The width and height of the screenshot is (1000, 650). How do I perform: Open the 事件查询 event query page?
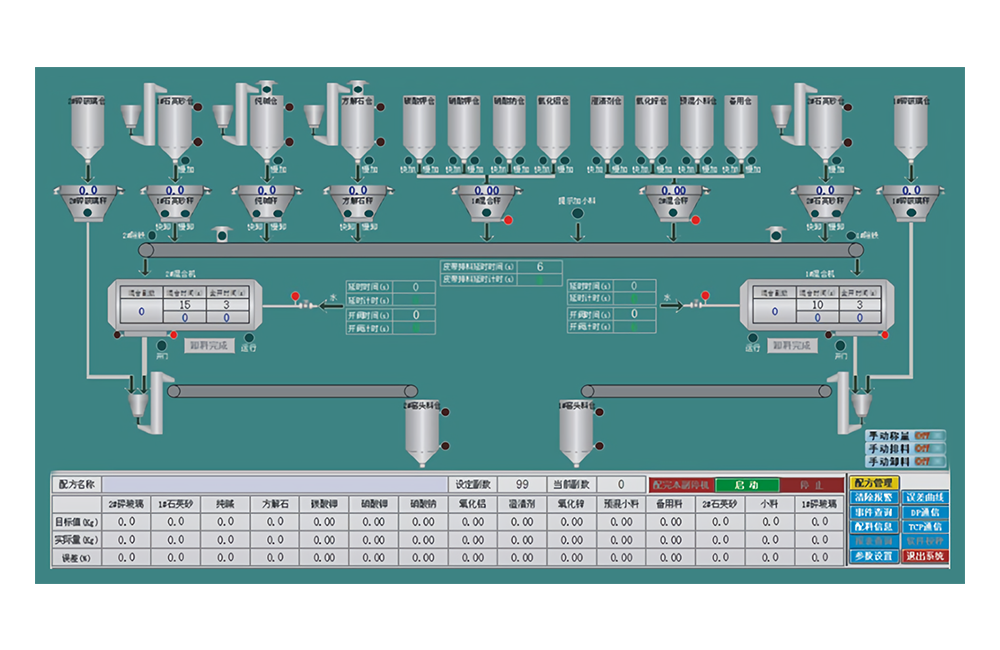[873, 512]
